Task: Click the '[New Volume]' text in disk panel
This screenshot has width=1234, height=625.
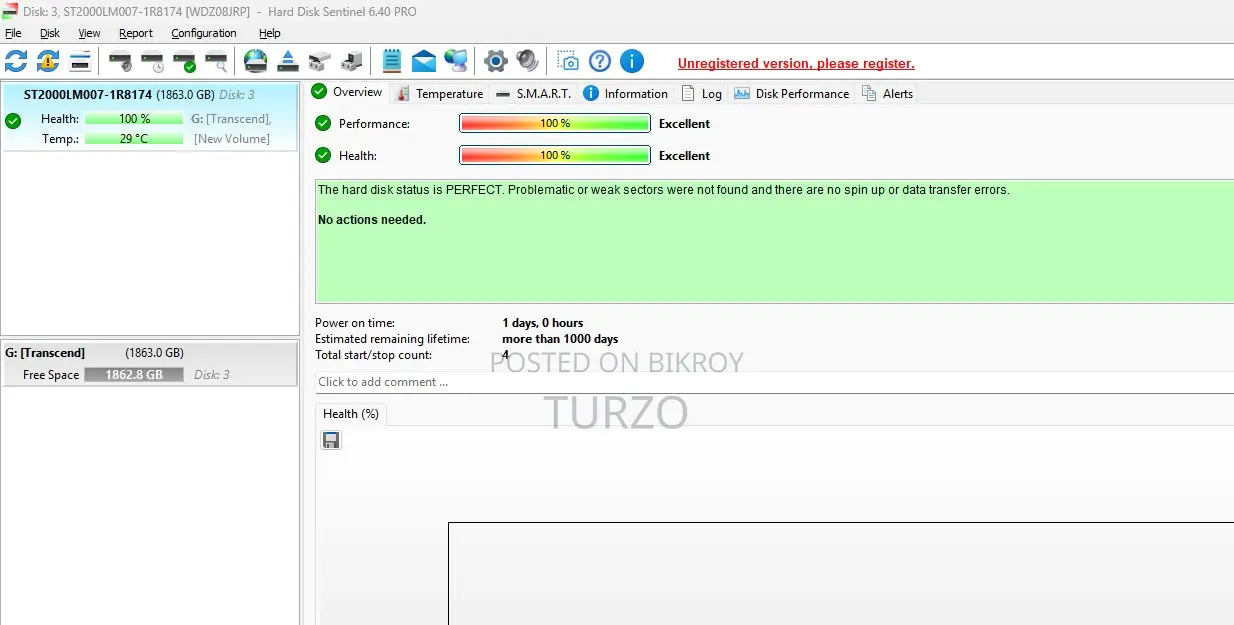Action: [x=232, y=139]
